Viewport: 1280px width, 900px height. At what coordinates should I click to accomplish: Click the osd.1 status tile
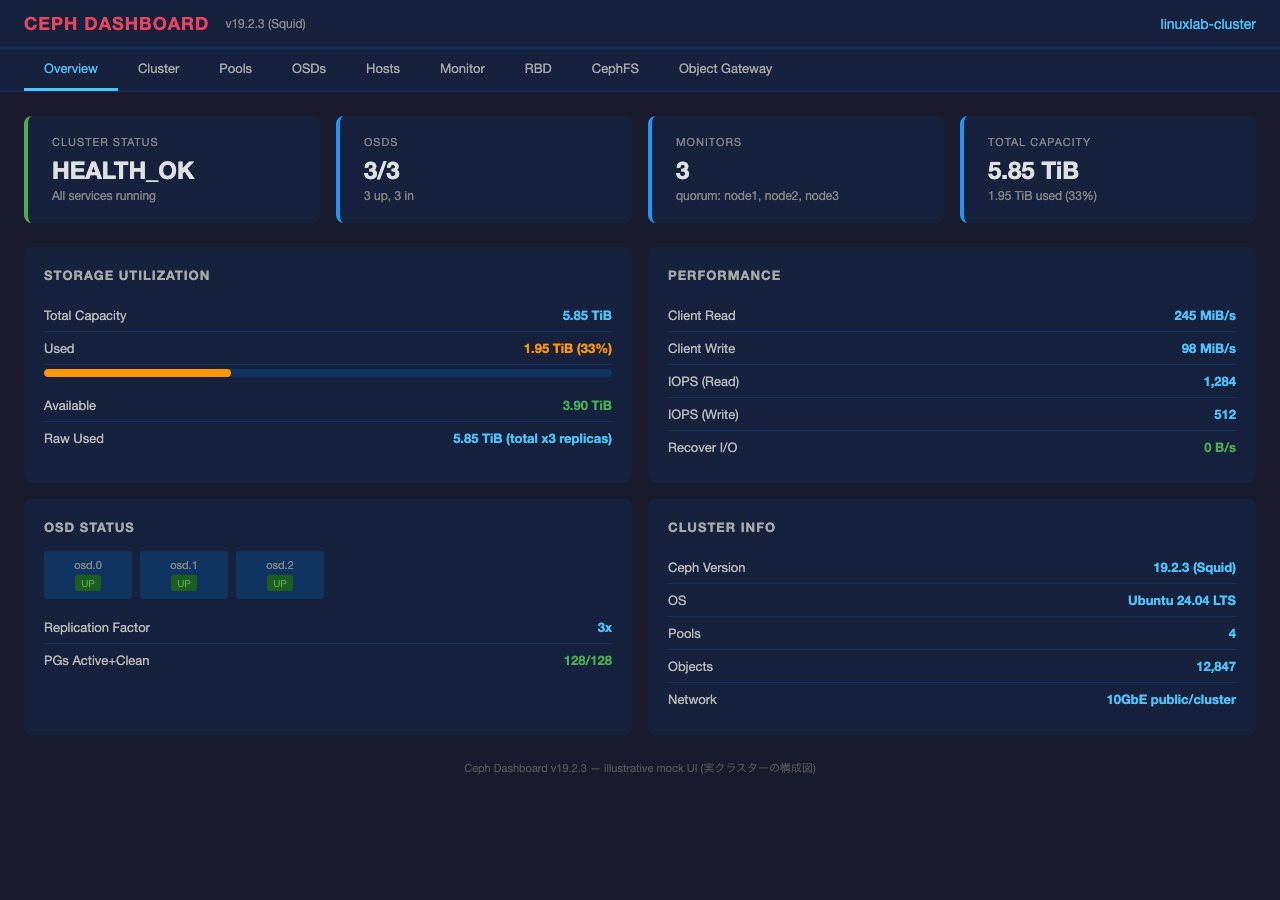click(x=184, y=575)
